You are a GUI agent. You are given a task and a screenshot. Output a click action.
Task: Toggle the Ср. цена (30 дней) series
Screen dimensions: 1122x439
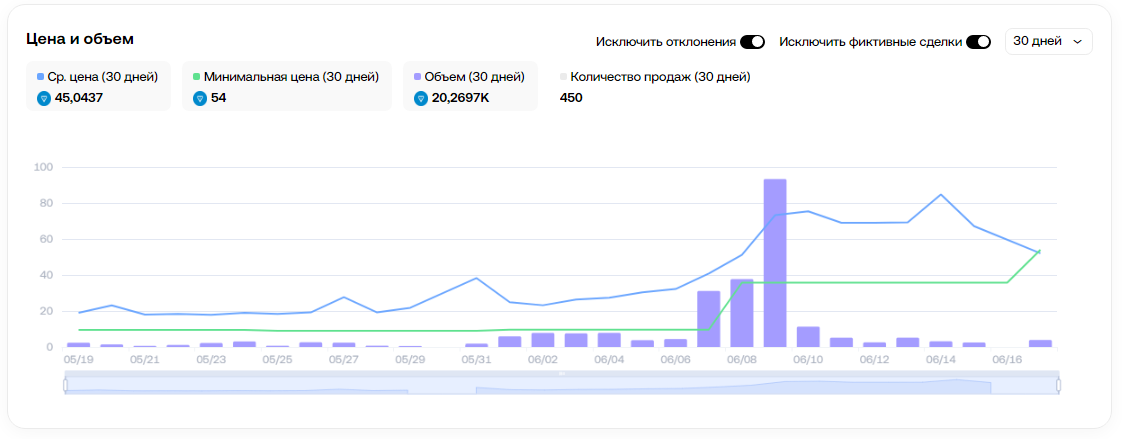[x=99, y=86]
